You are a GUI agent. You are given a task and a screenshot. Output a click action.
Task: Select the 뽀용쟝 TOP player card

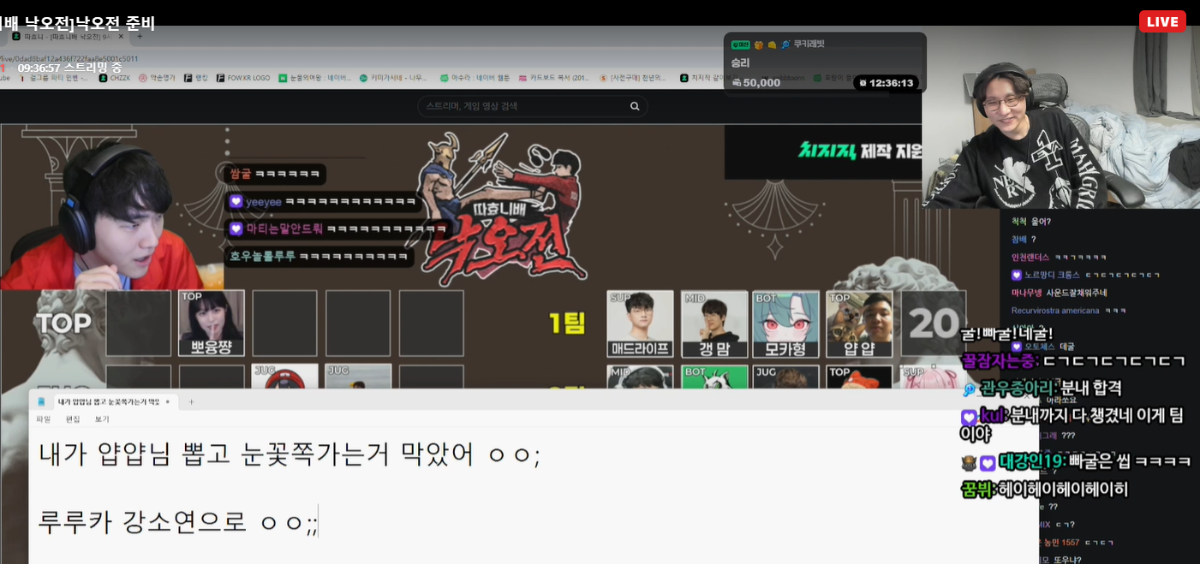pos(211,323)
